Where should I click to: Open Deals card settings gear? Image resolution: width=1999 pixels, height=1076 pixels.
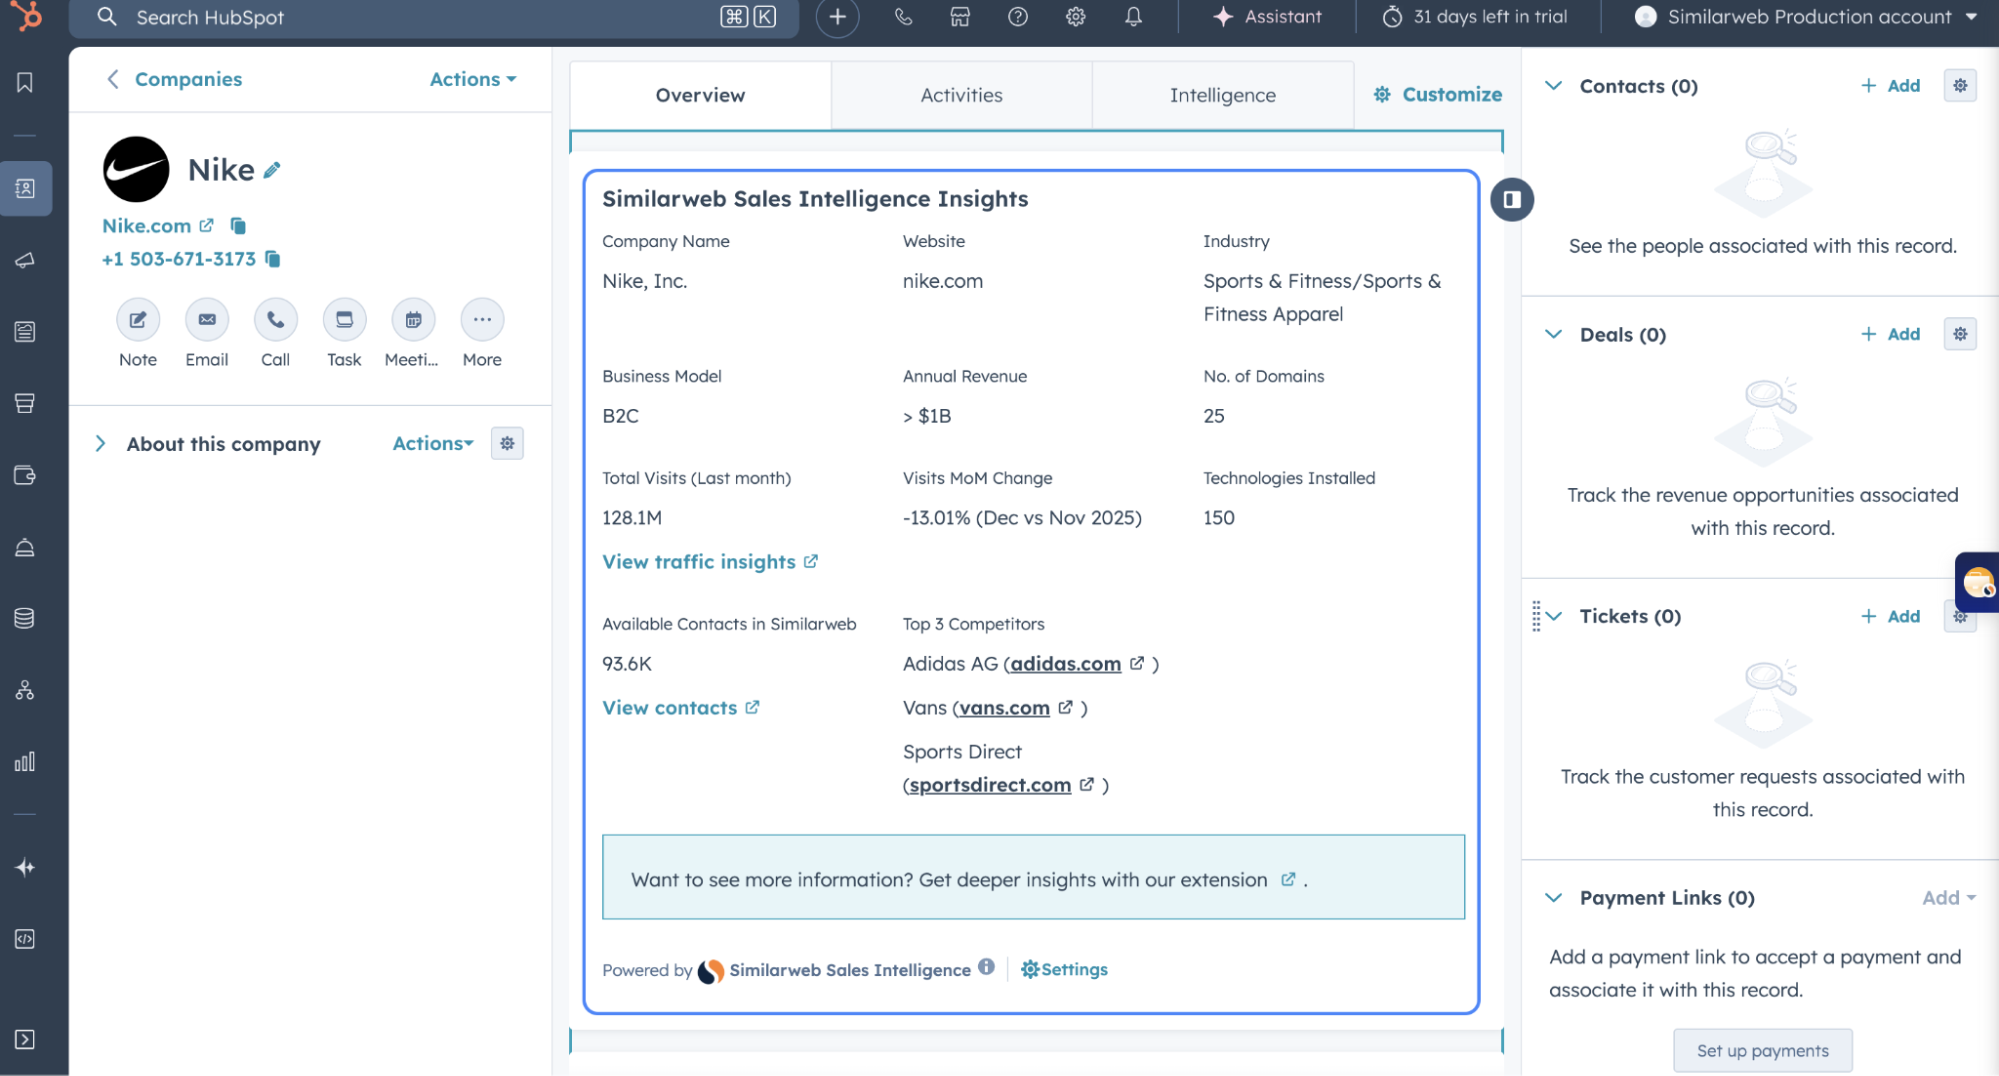click(1960, 334)
